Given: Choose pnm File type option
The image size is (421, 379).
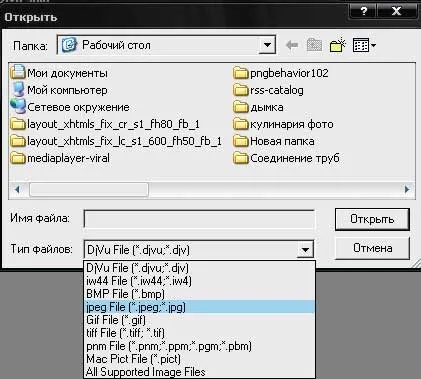Looking at the screenshot, I should [199, 346].
